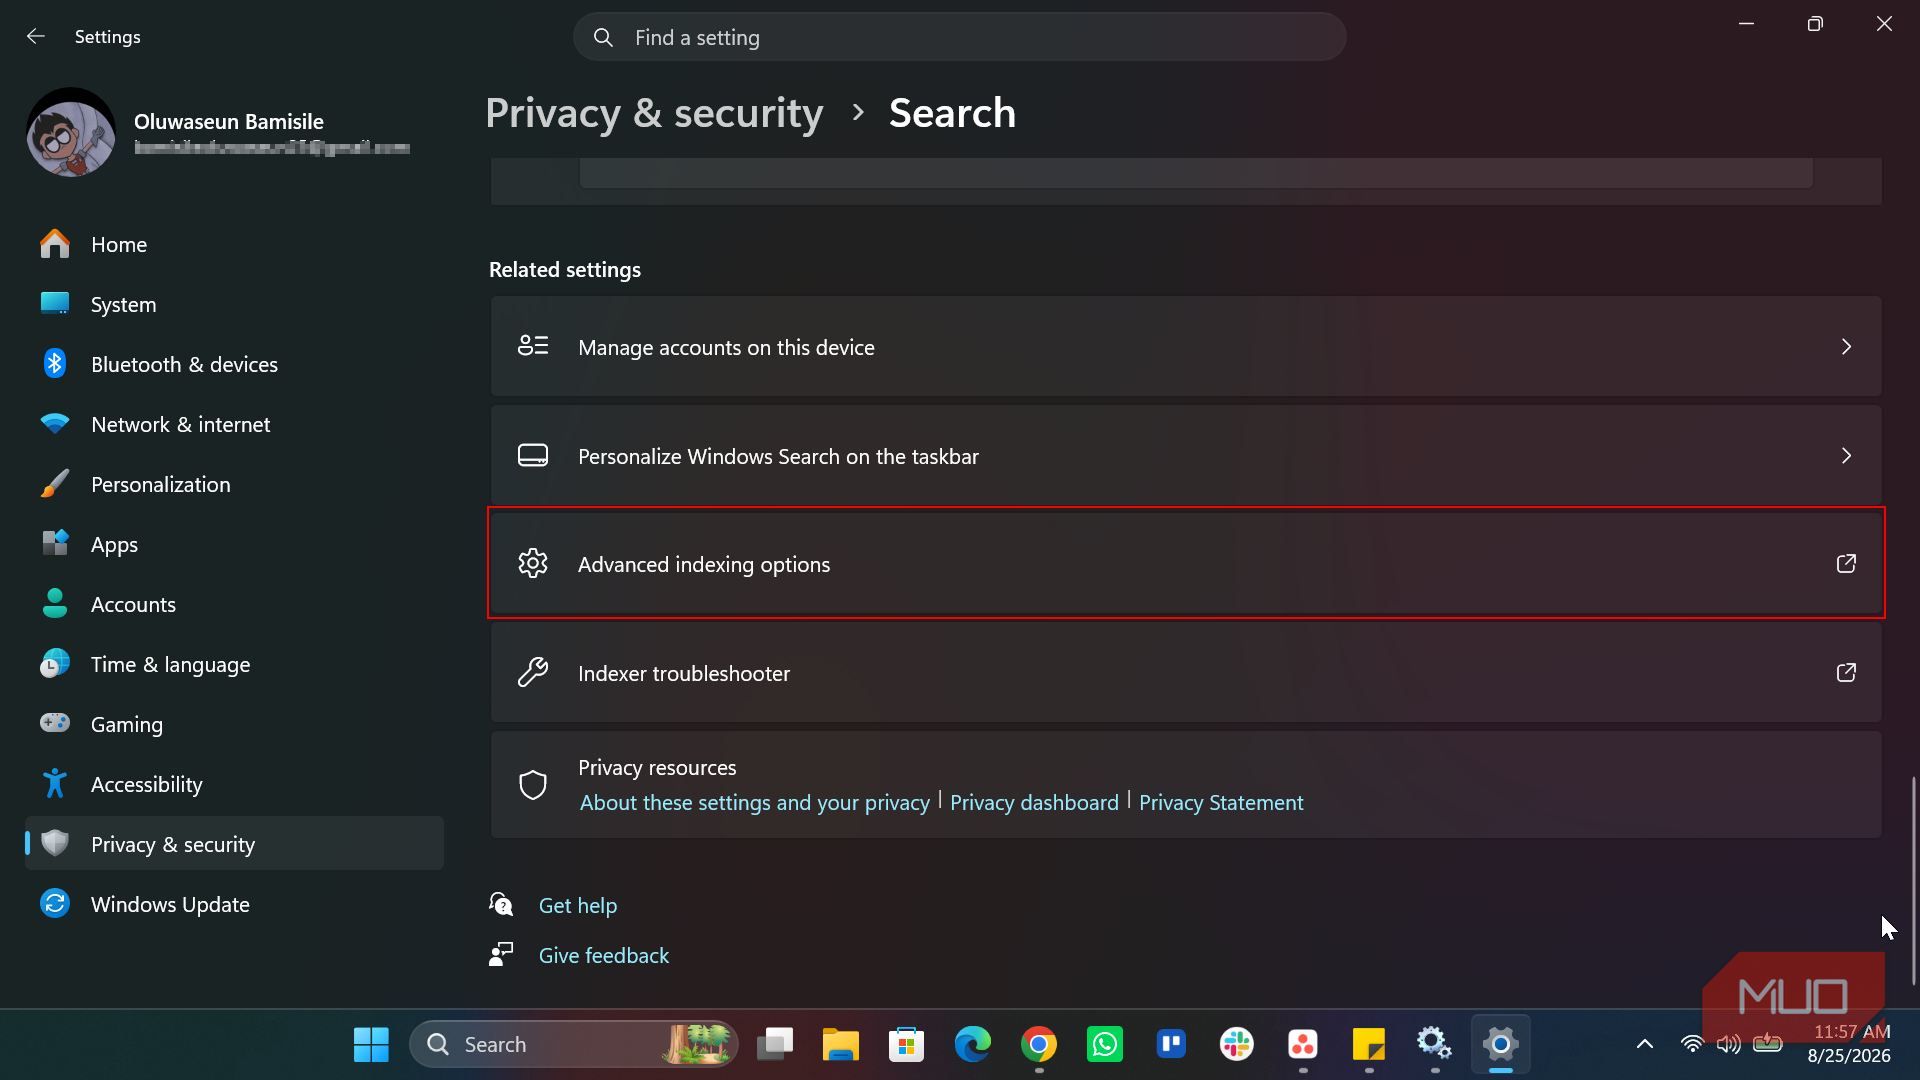Show hidden system tray icons
Image resolution: width=1920 pixels, height=1080 pixels.
[x=1645, y=1045]
